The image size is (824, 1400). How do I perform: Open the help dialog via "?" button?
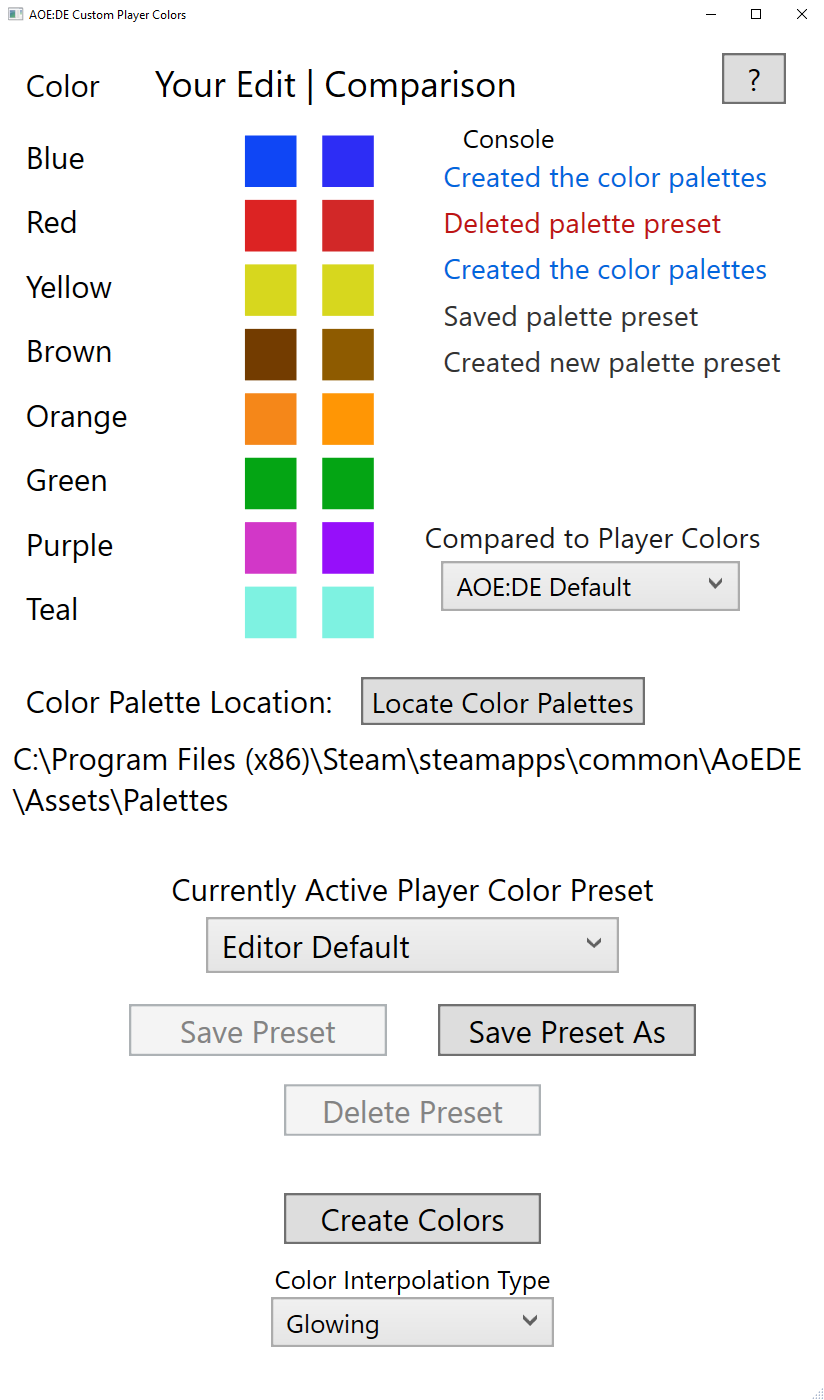[x=753, y=79]
